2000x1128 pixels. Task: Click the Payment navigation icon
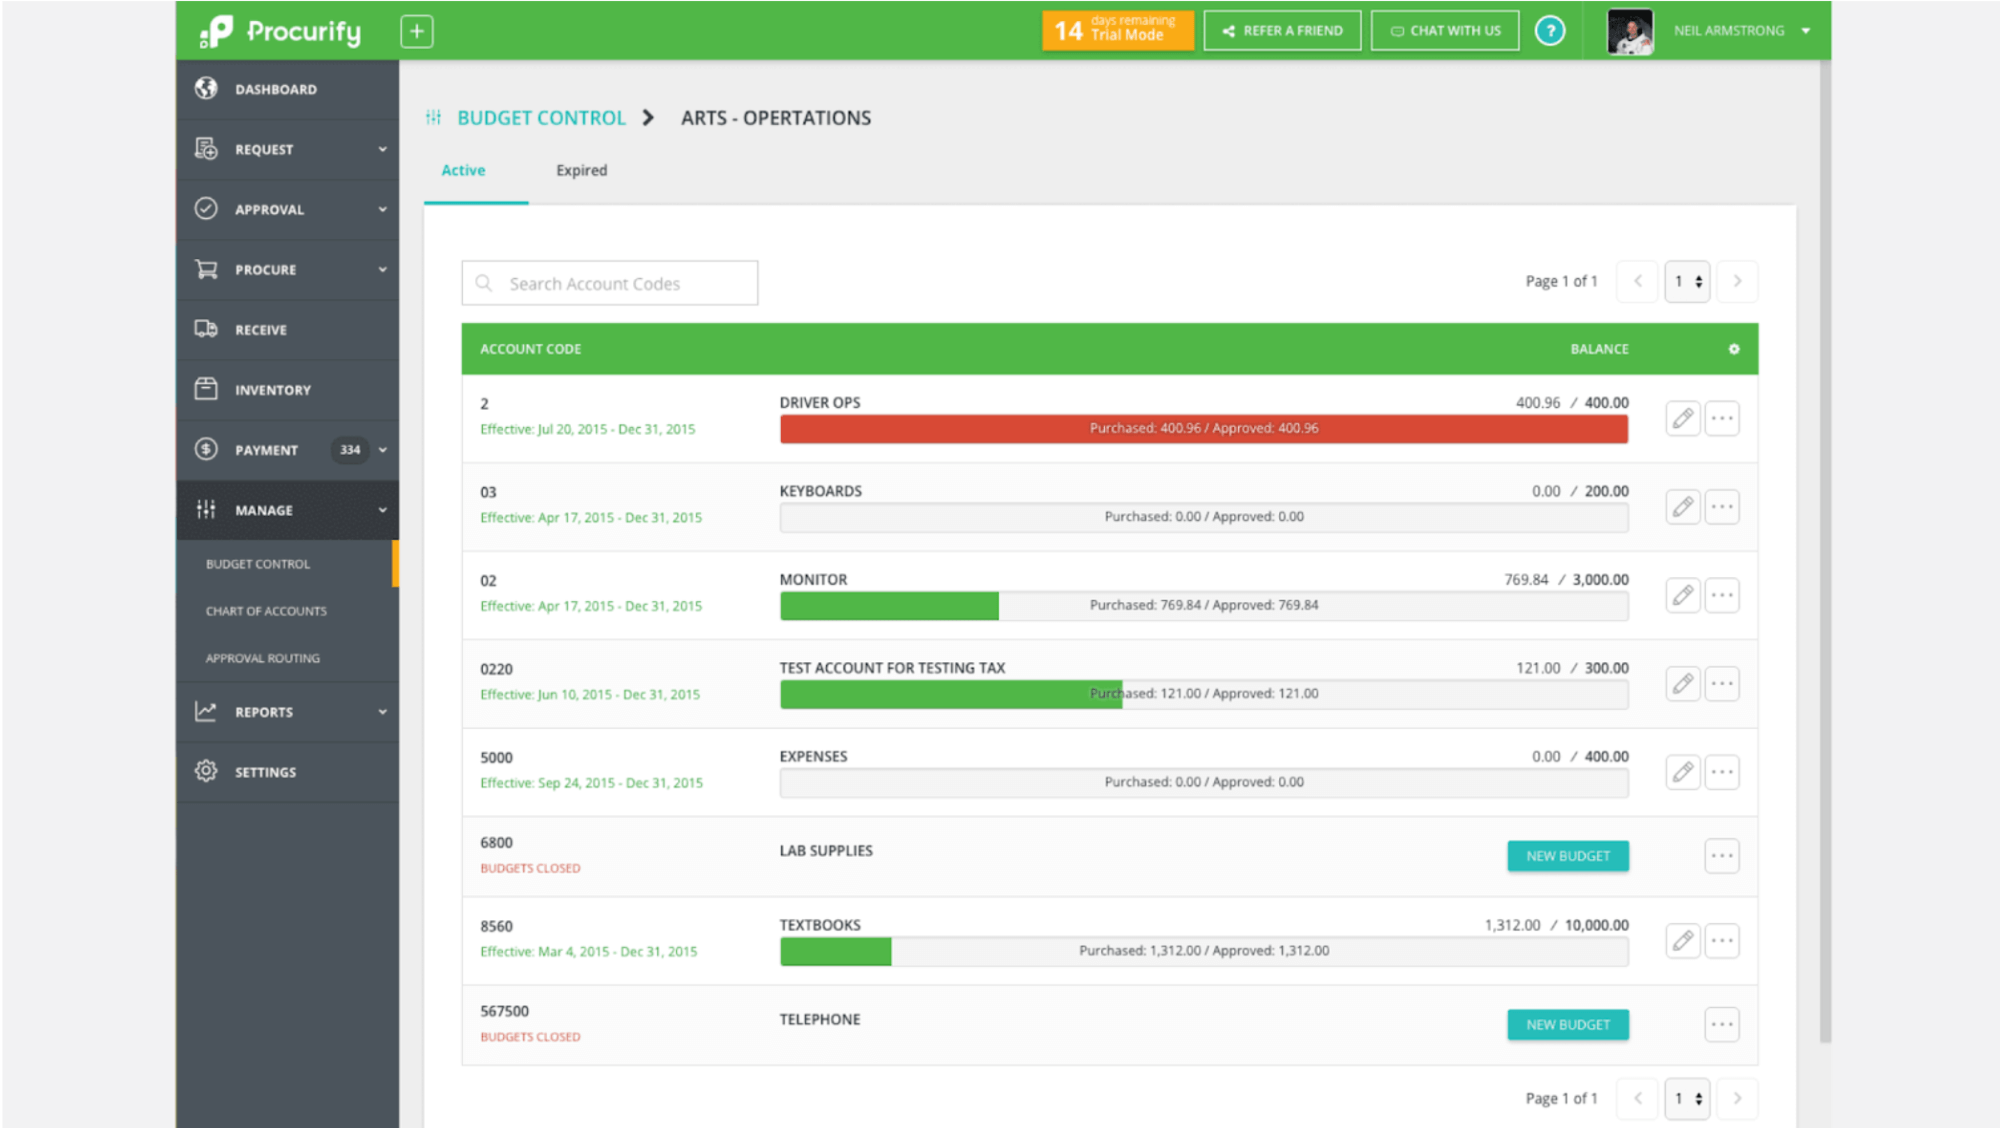coord(206,449)
